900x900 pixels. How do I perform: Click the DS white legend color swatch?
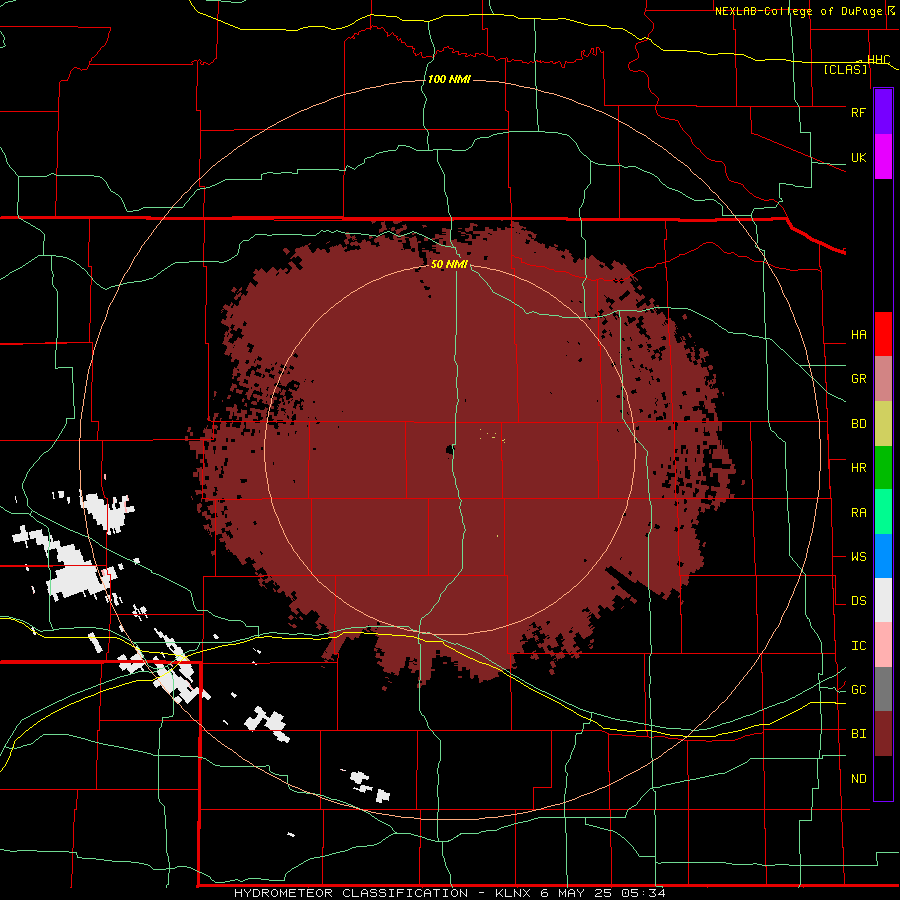(883, 600)
